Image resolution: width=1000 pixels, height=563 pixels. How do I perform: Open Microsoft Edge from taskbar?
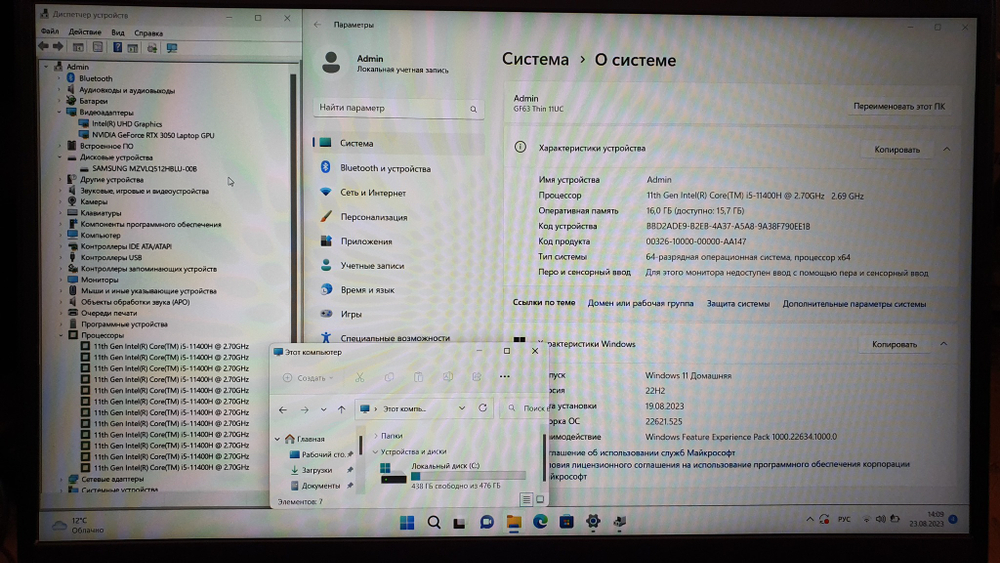(540, 522)
